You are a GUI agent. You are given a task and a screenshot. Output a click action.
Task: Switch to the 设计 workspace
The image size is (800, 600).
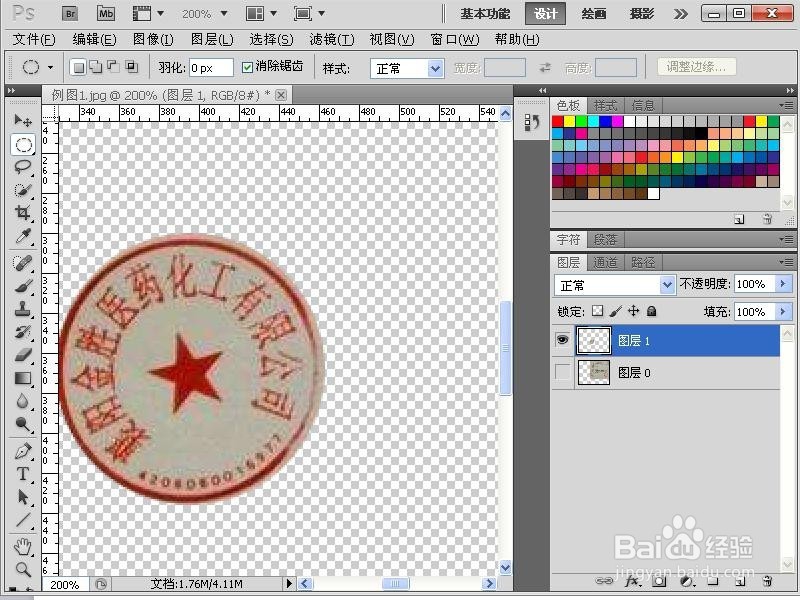(x=545, y=14)
